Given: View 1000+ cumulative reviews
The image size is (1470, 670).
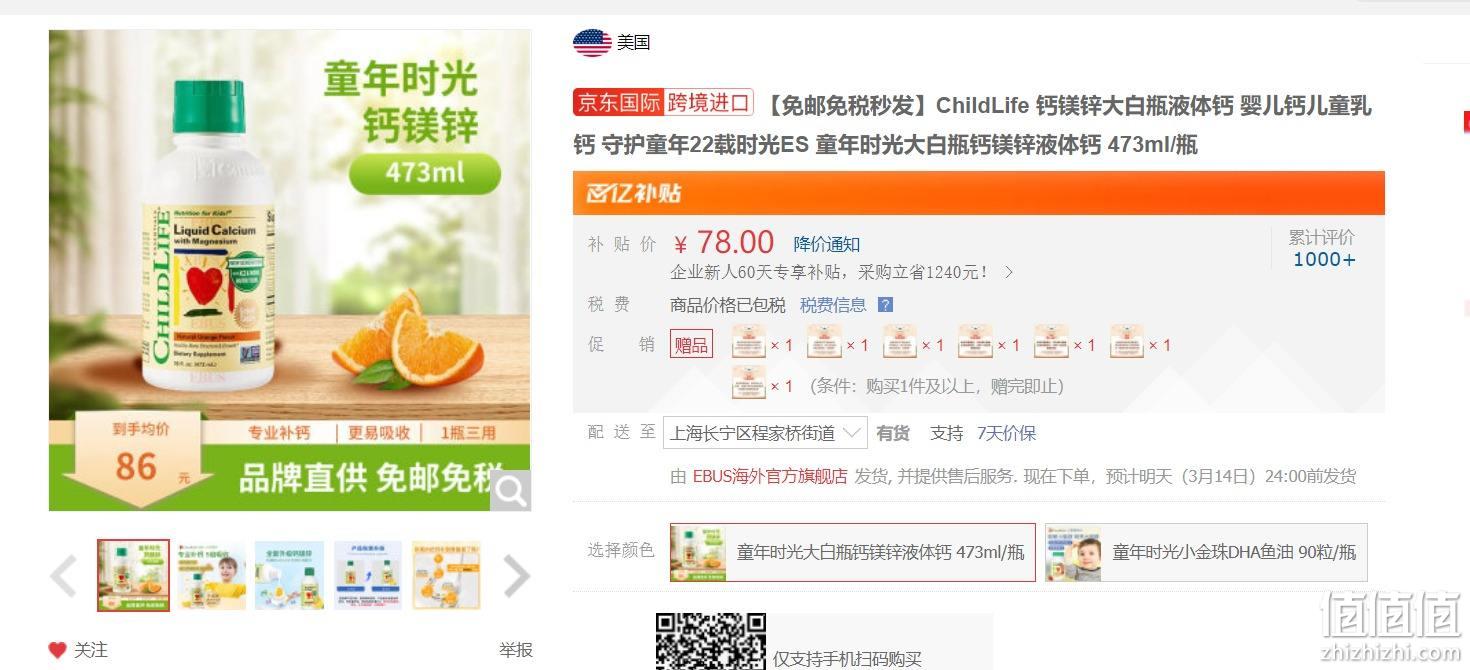Looking at the screenshot, I should [1324, 259].
